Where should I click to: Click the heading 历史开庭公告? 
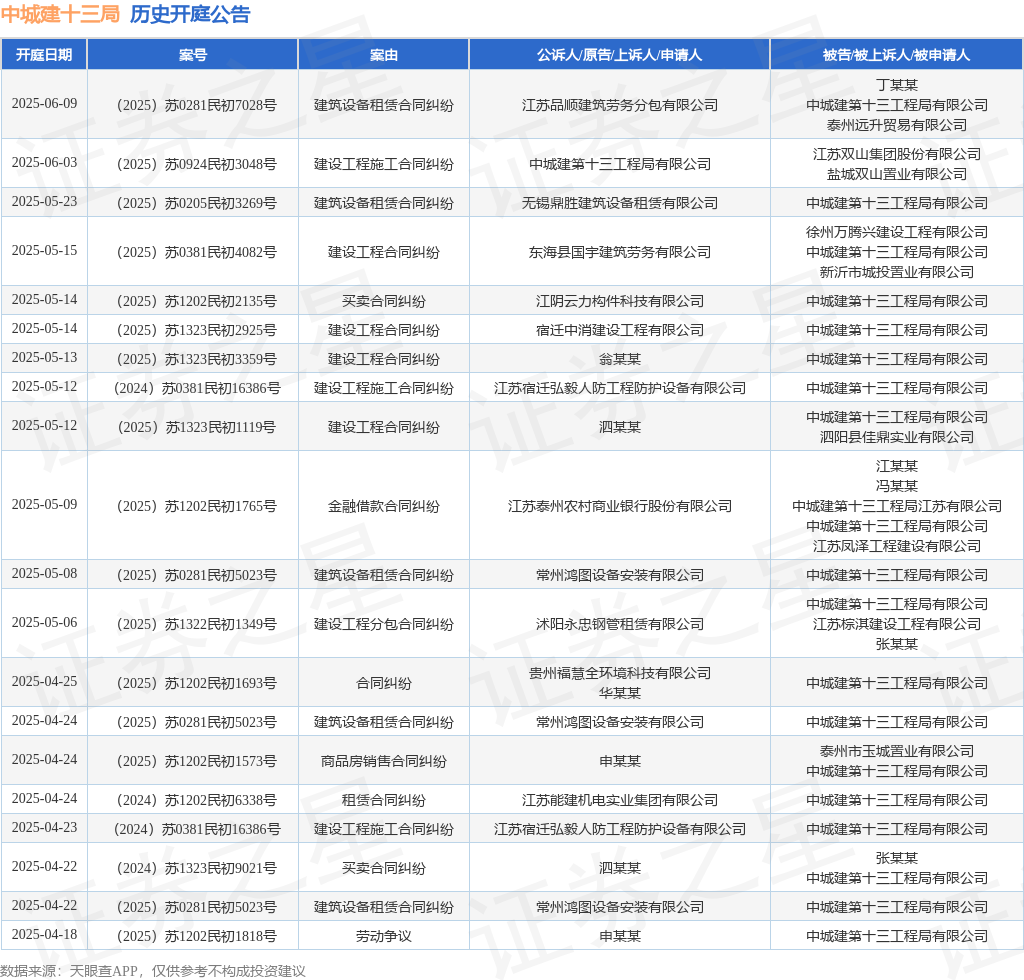coord(190,14)
